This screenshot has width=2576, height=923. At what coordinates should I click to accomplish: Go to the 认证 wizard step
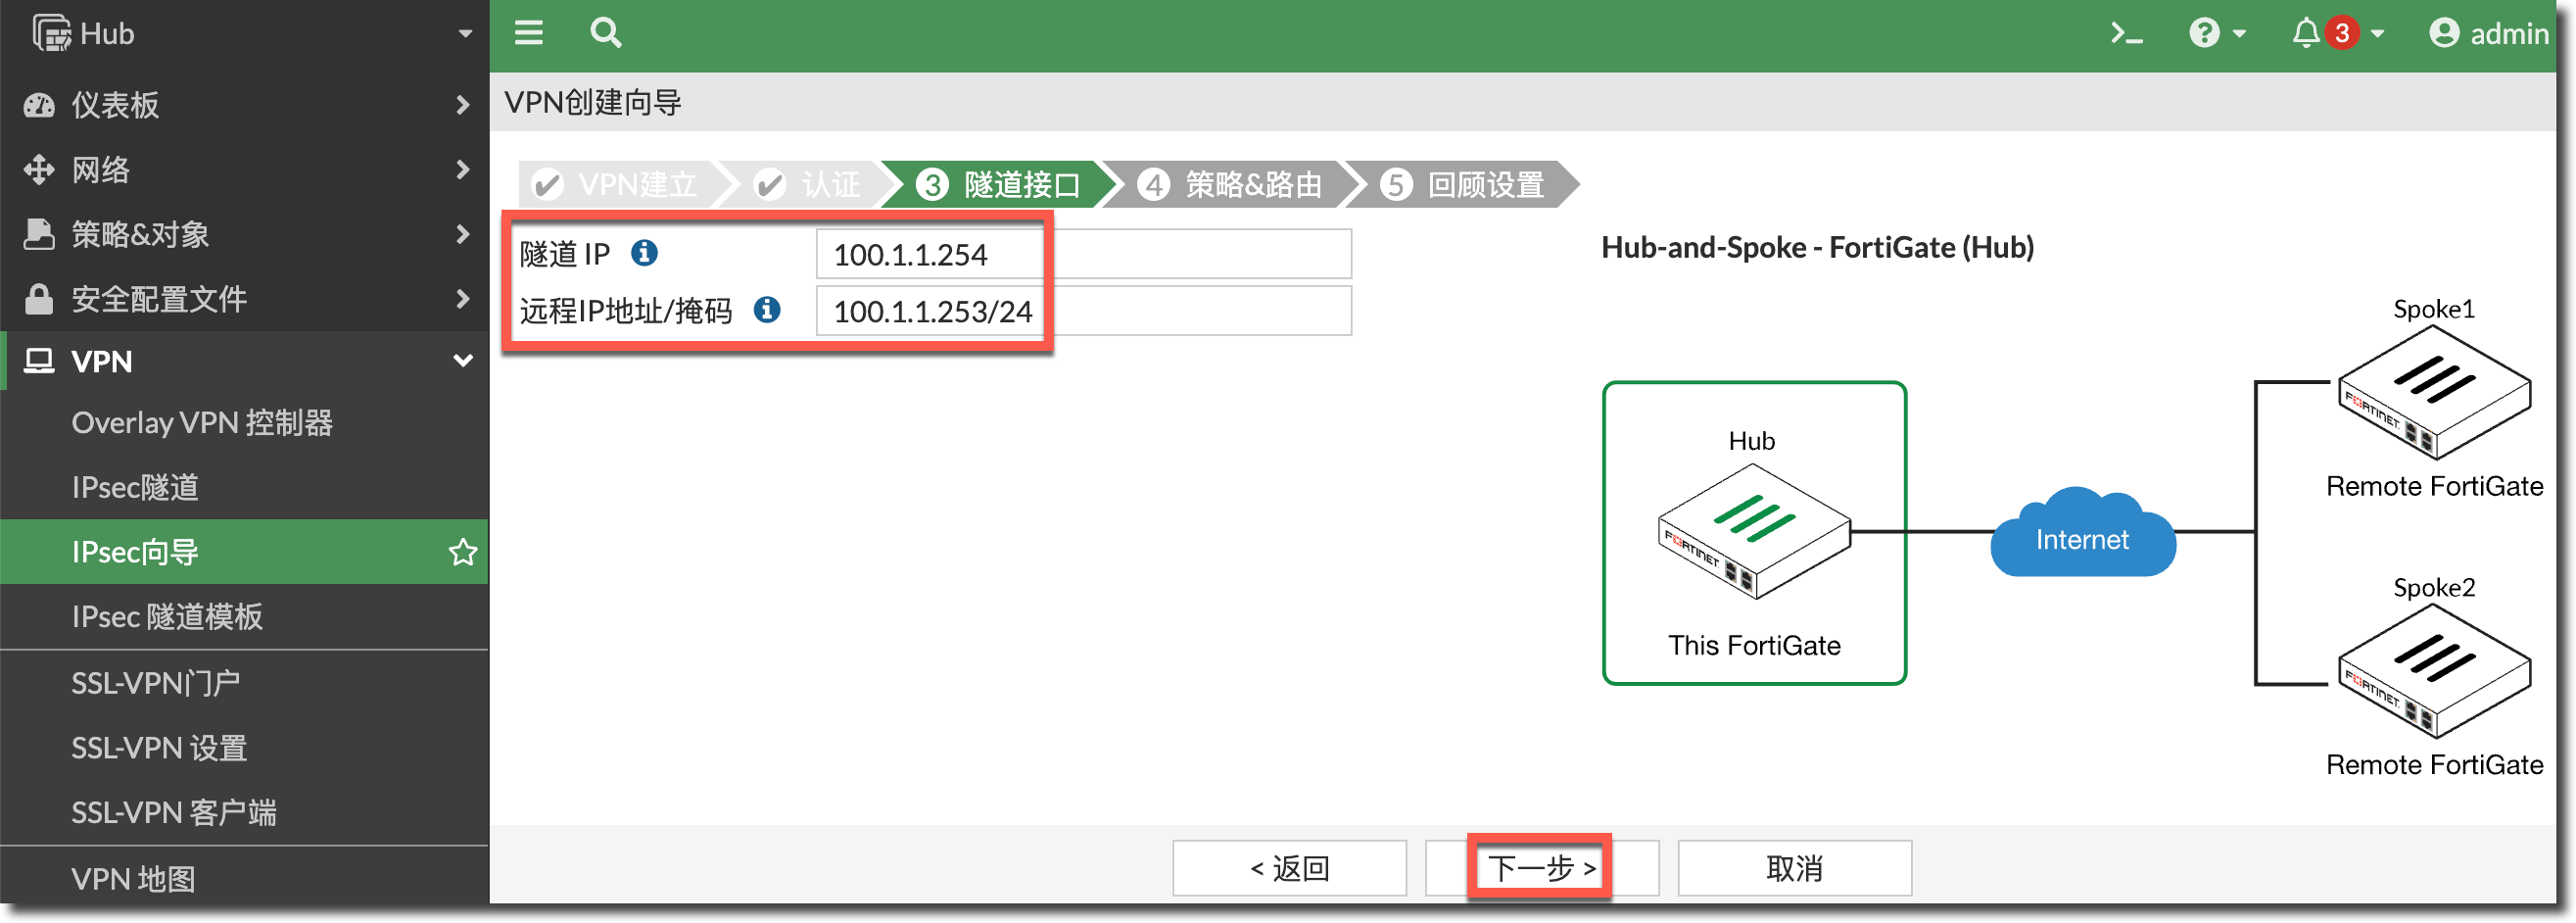(x=810, y=185)
